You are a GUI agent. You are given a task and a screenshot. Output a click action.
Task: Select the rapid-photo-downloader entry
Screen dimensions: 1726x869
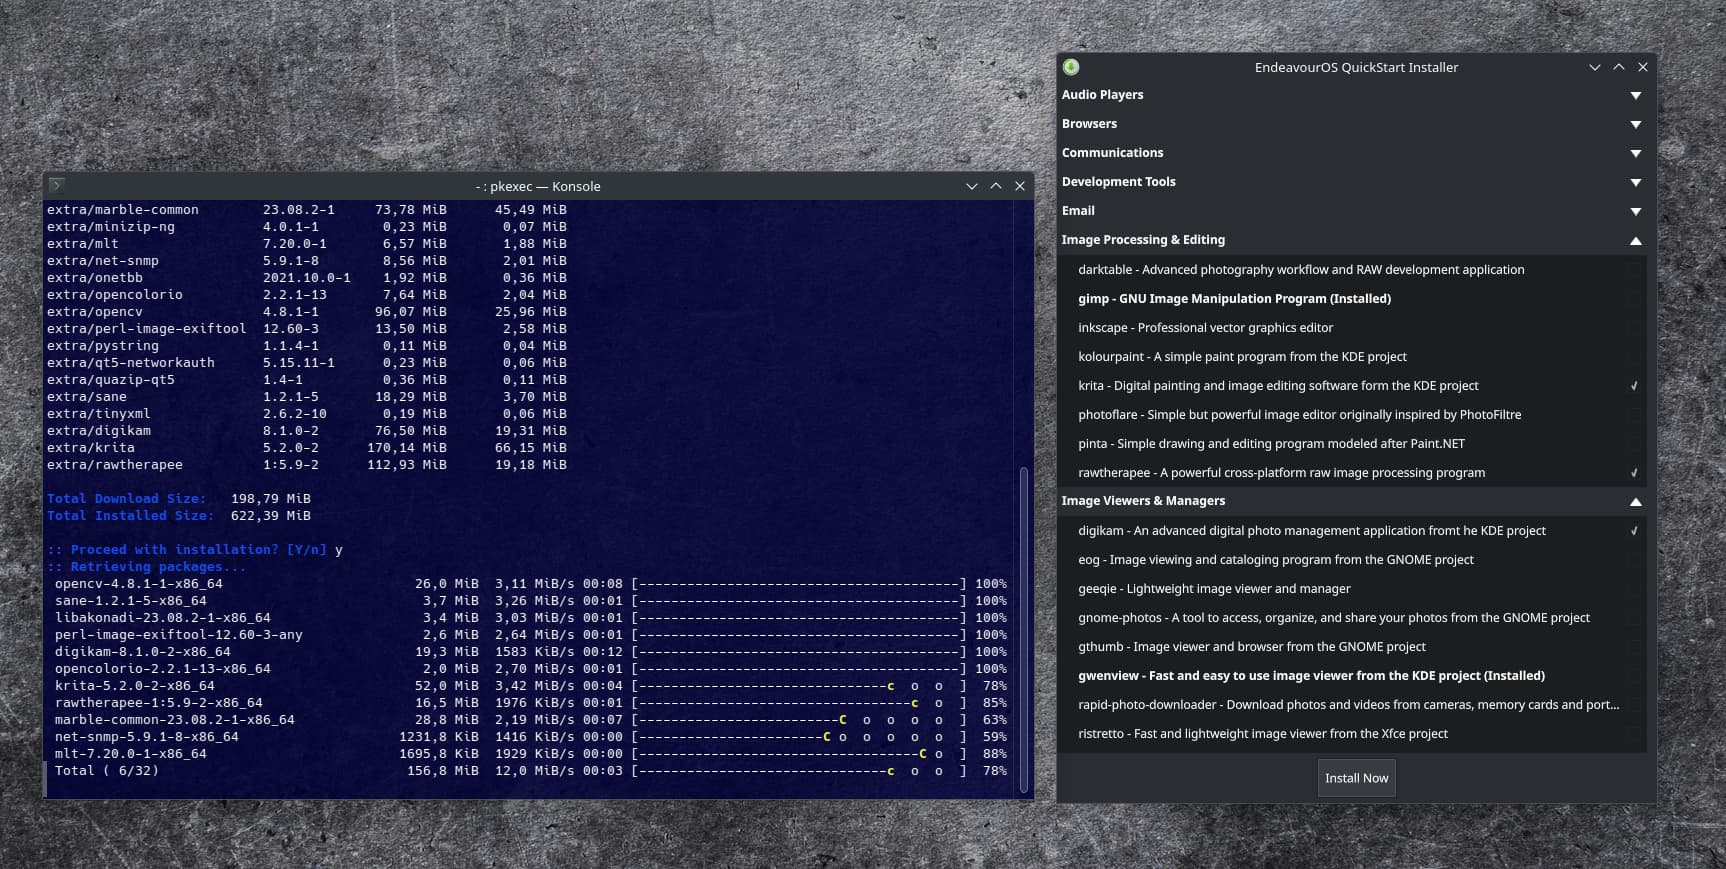coord(1352,705)
